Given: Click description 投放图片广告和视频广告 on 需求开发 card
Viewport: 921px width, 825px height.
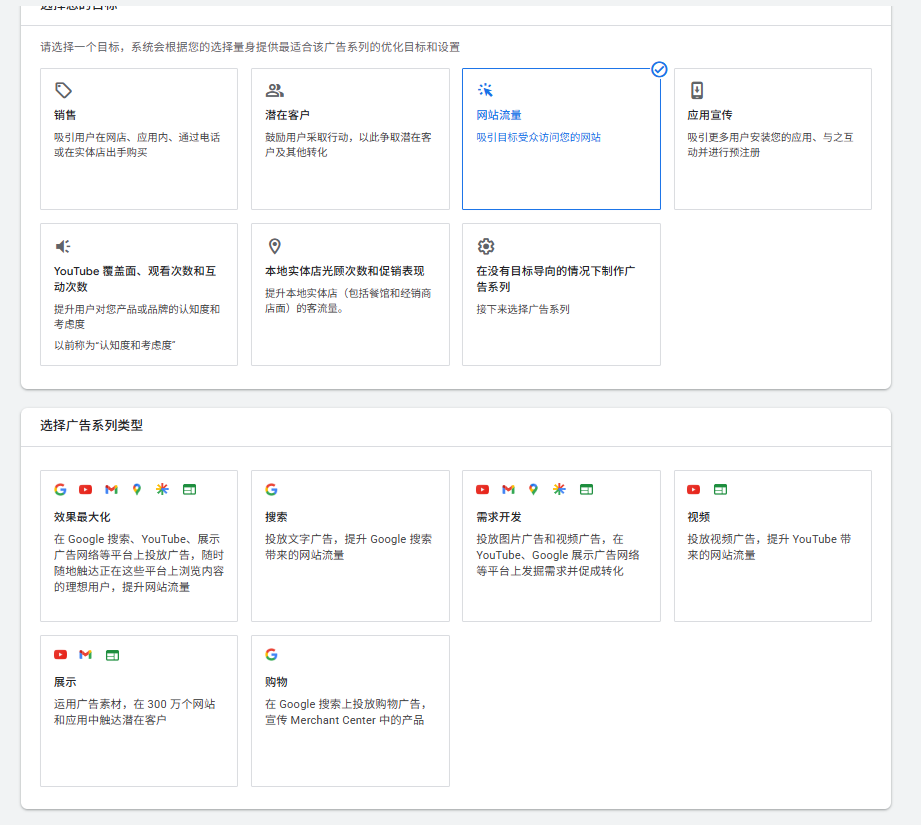Looking at the screenshot, I should [557, 555].
